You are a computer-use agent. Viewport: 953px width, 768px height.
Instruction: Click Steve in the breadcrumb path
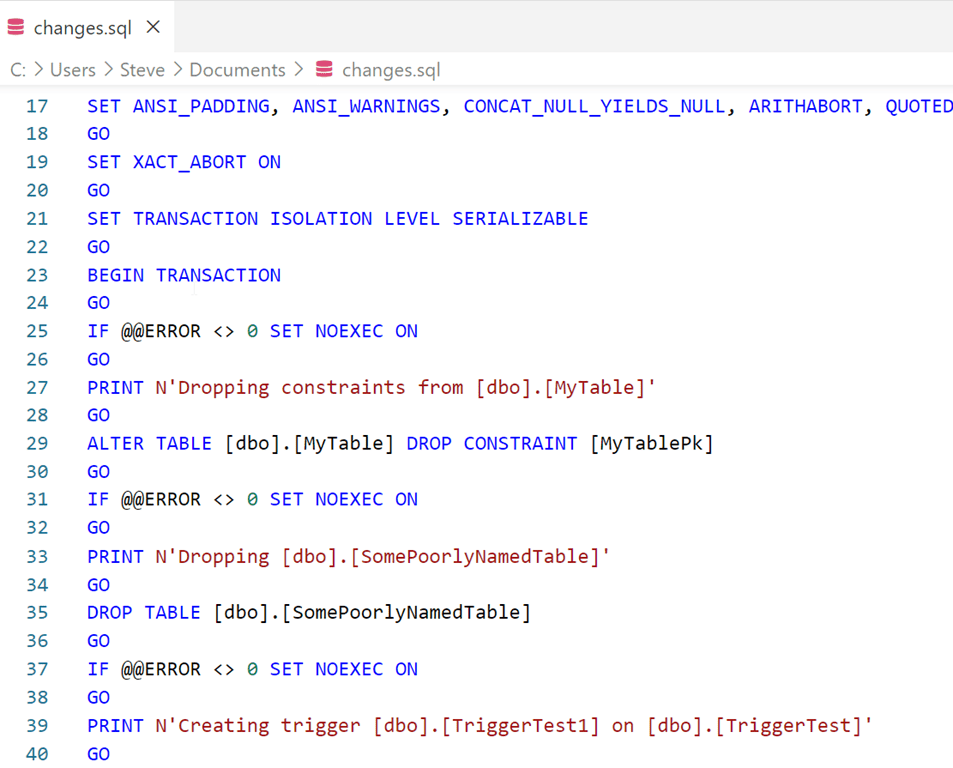pos(143,70)
